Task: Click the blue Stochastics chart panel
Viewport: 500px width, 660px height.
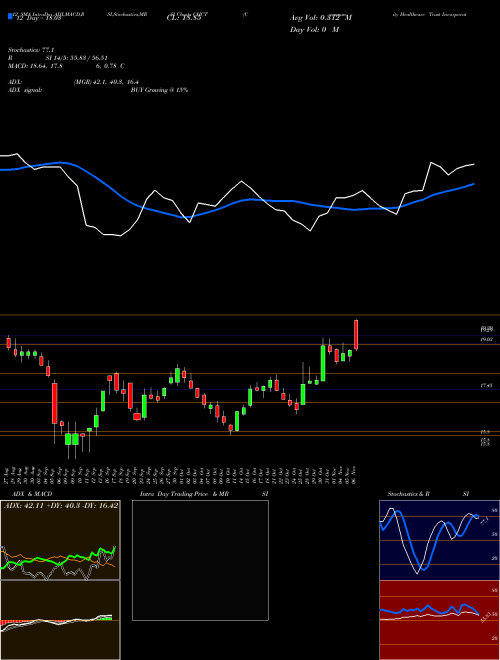Action: (439, 540)
